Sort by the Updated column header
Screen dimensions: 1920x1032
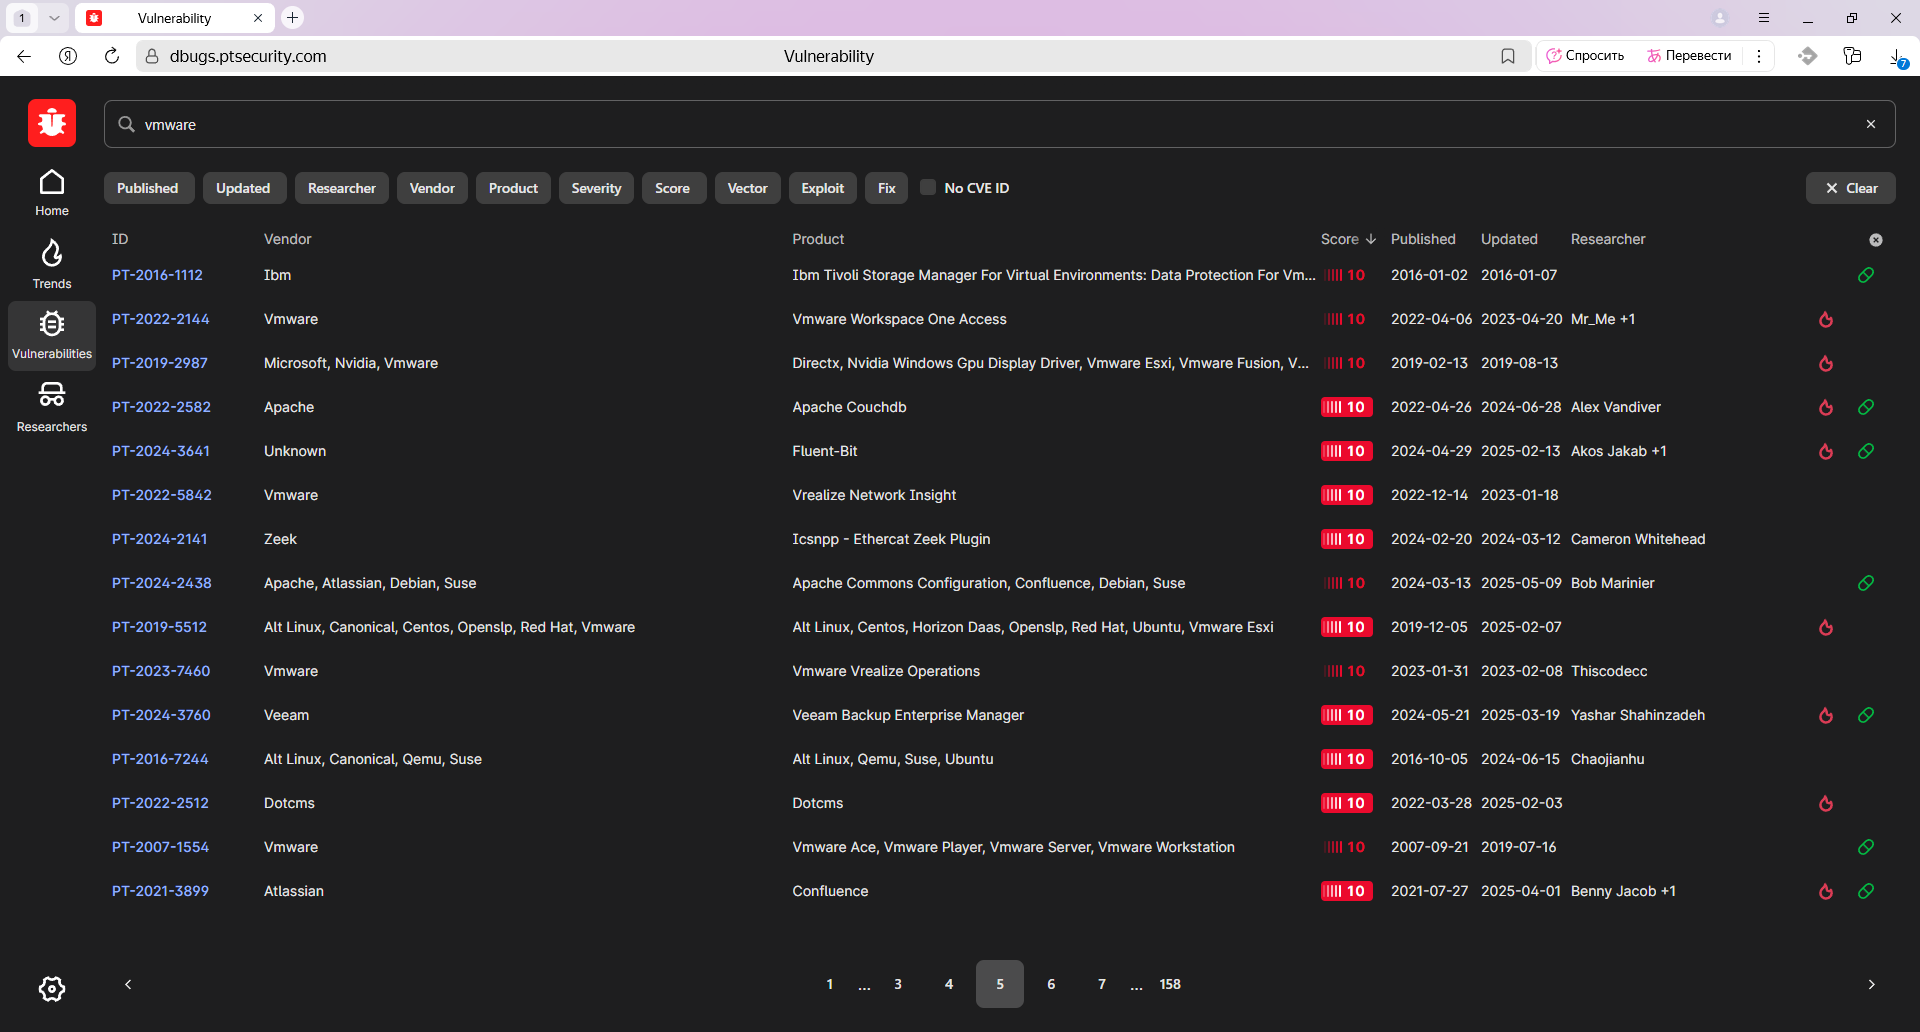click(1509, 239)
